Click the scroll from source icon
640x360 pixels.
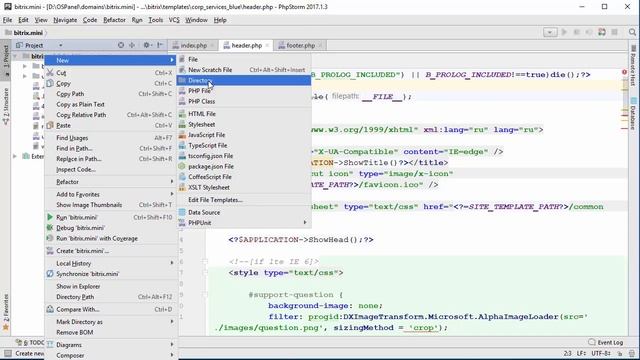point(121,45)
